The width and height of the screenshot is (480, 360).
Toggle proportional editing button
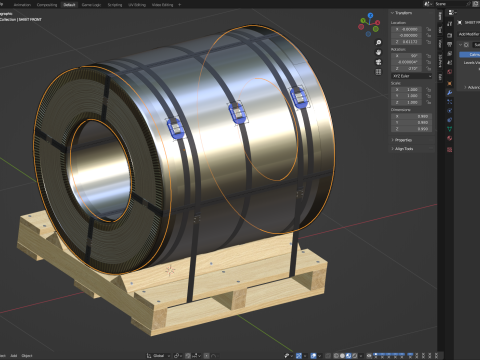tap(207, 356)
